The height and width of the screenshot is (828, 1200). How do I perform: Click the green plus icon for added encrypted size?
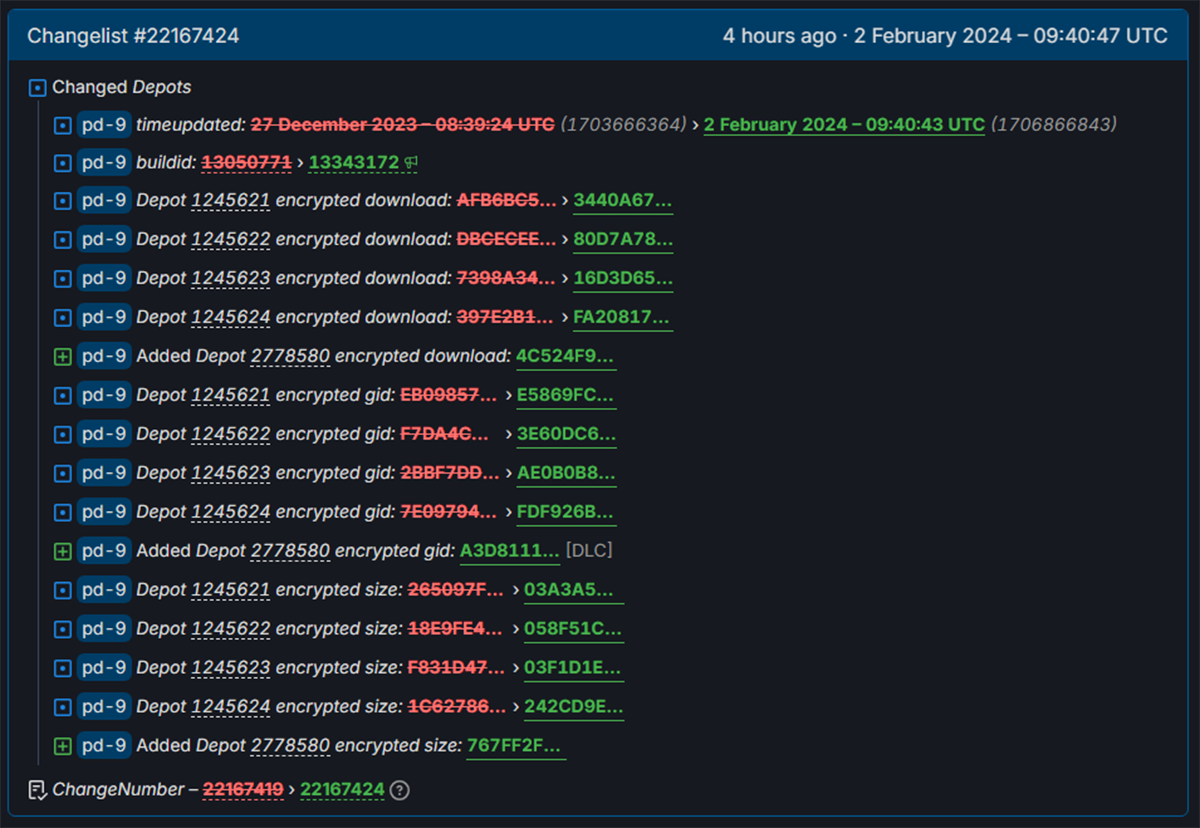pos(63,746)
